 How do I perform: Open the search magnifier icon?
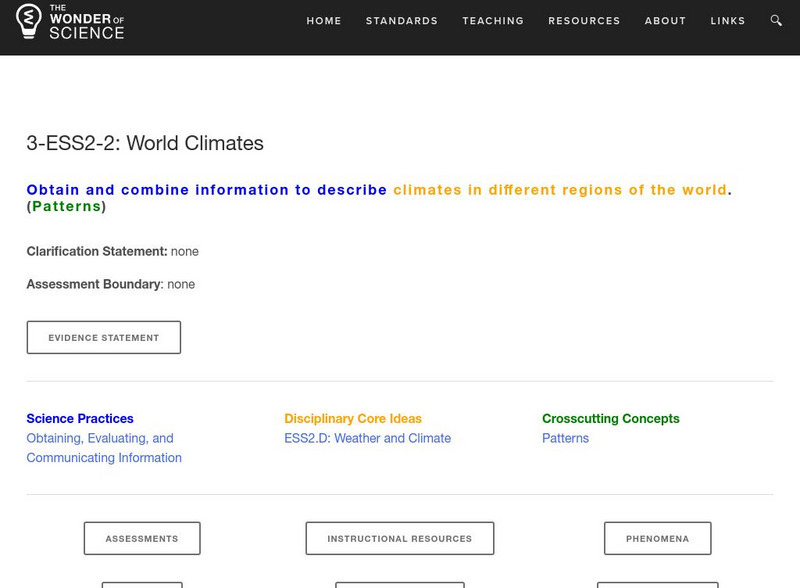pos(777,21)
